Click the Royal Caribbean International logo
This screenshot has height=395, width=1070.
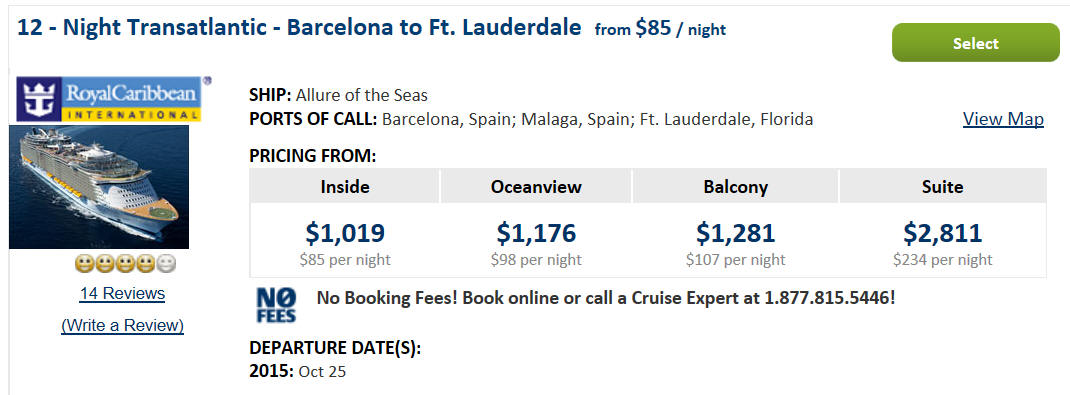coord(109,99)
